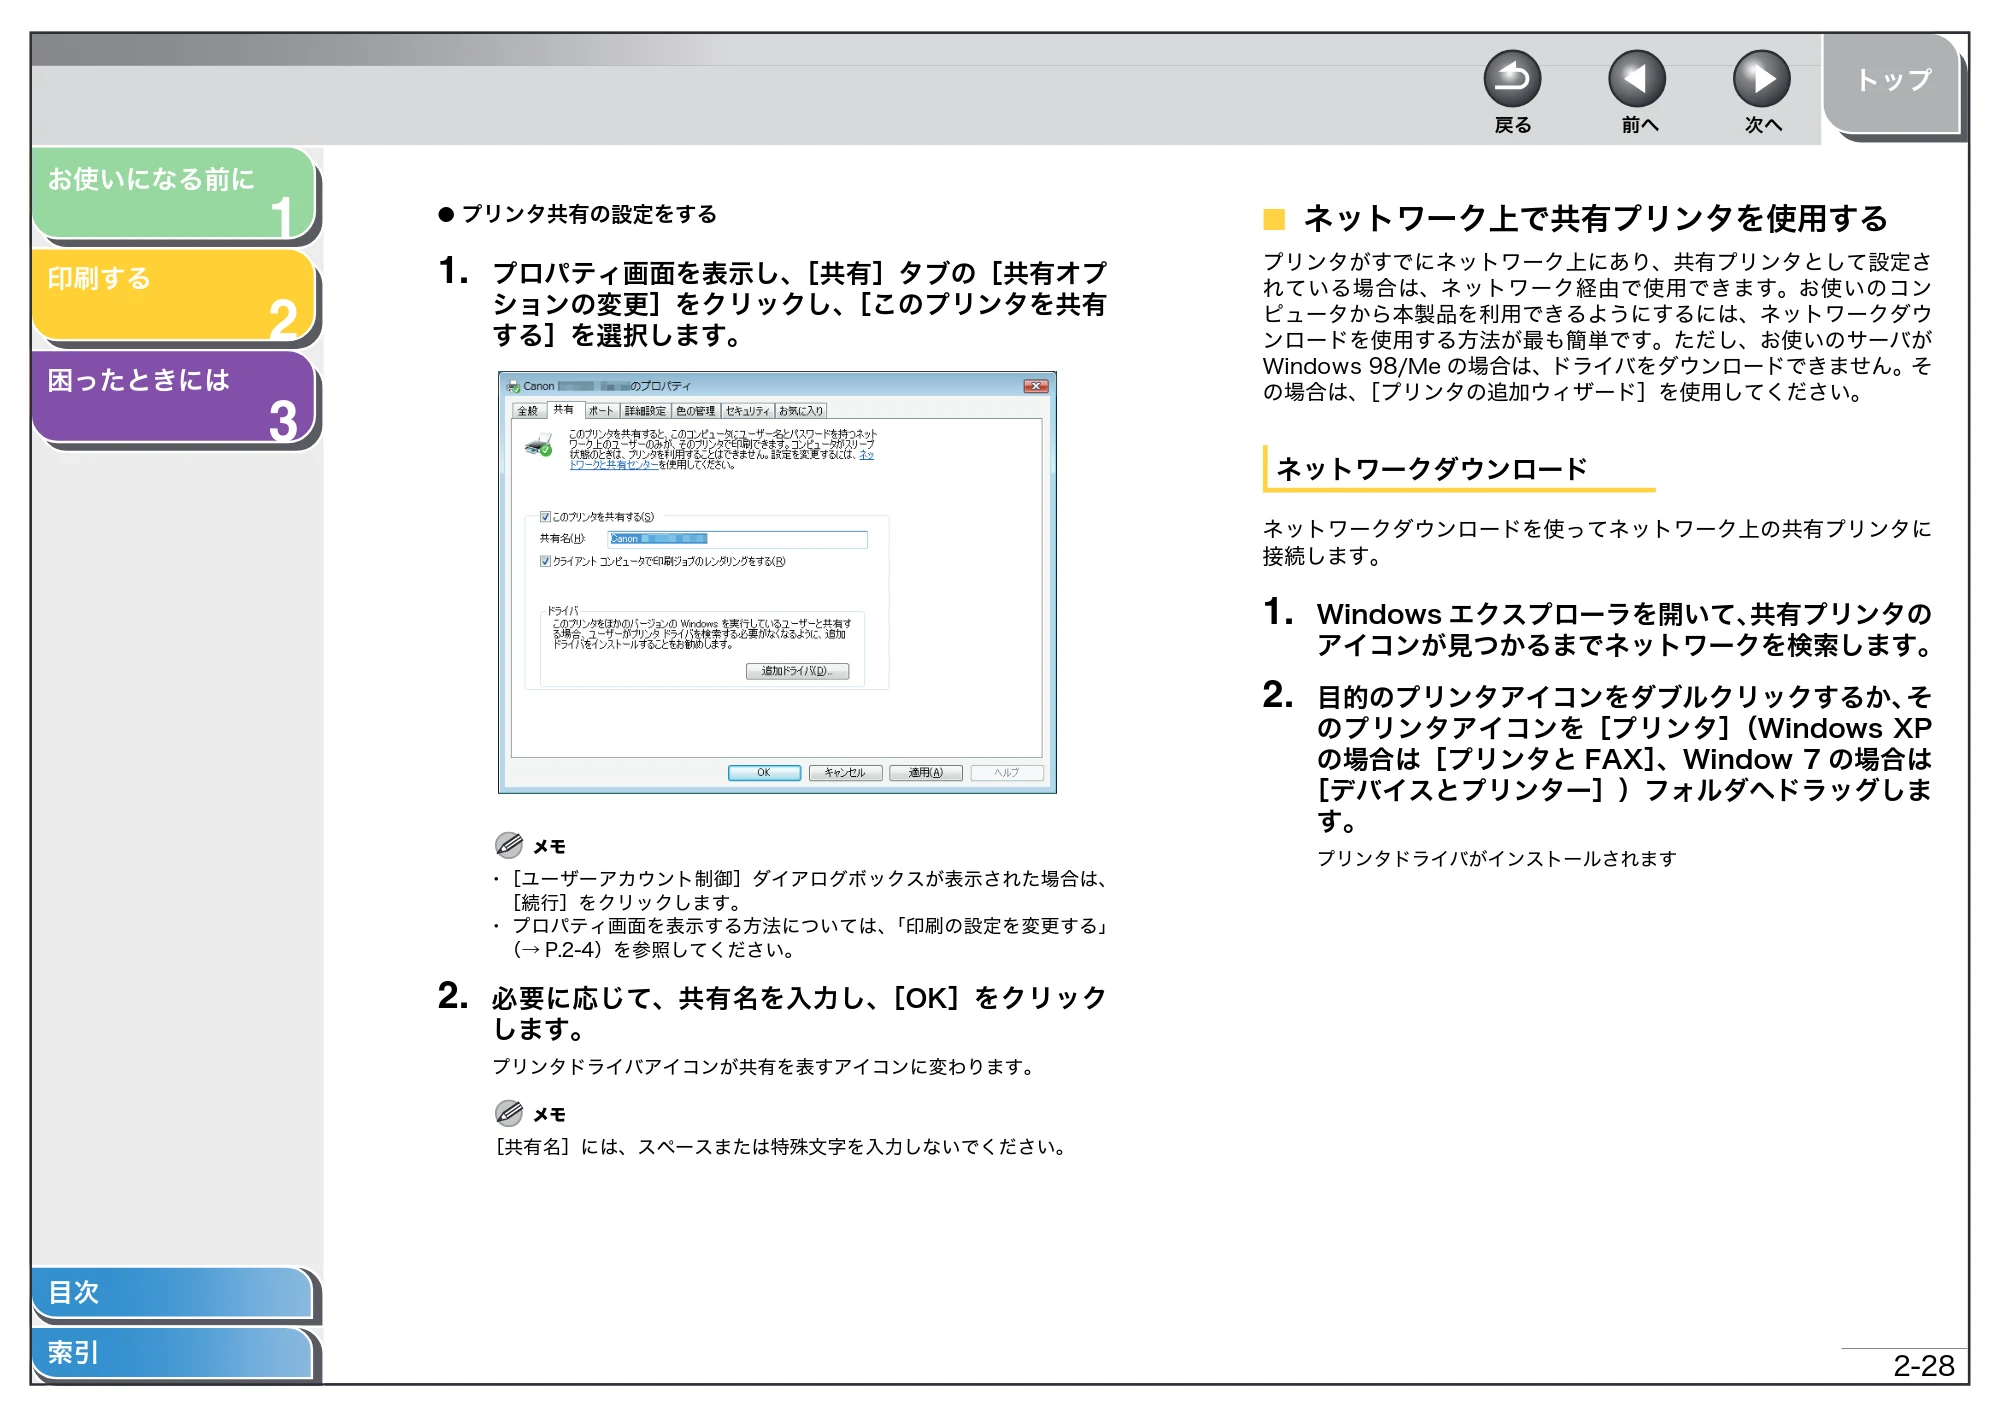Click キャンセル in the properties dialog
The width and height of the screenshot is (2000, 1414).
(x=845, y=773)
